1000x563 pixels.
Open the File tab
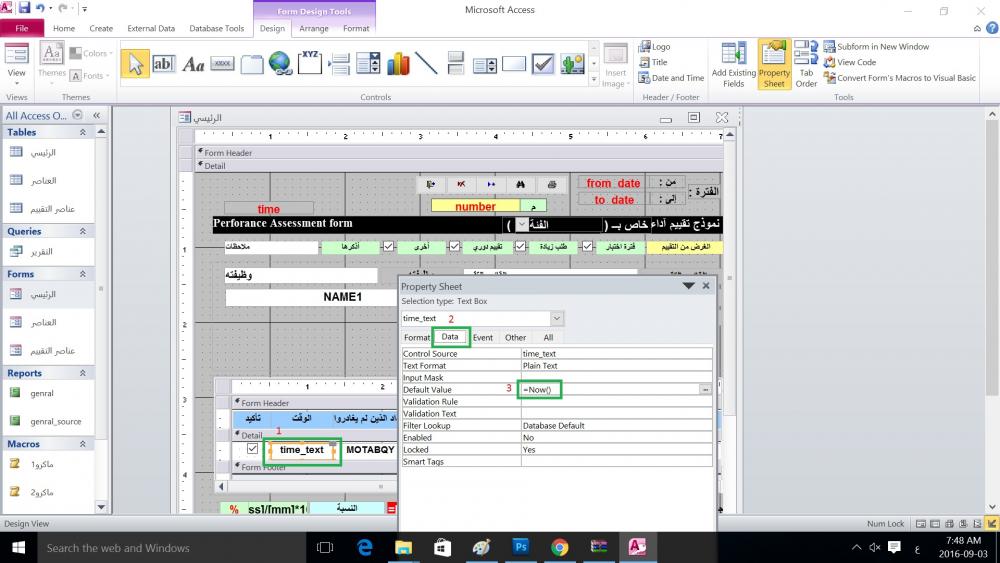click(22, 28)
